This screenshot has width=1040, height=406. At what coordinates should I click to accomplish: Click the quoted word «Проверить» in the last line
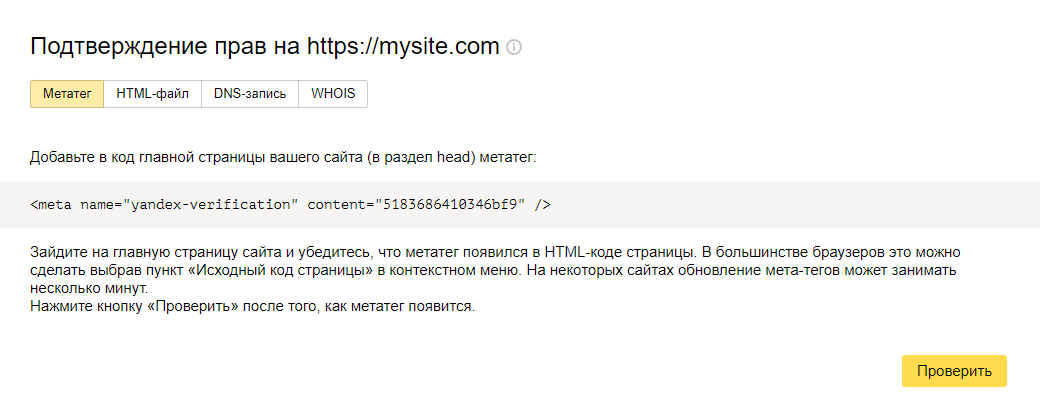pos(193,308)
